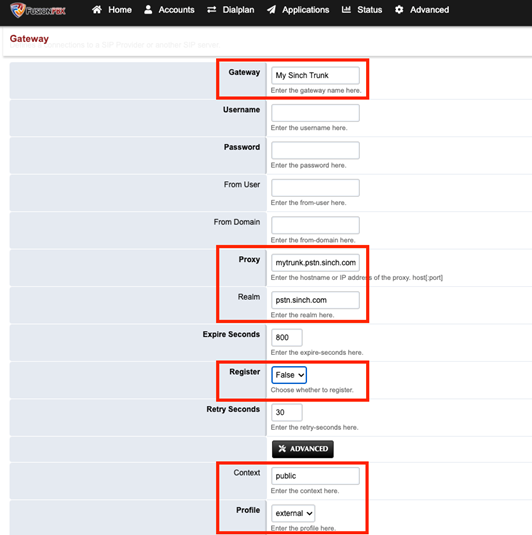532x535 pixels.
Task: Click the 'Enter the context here.' hint
Action: (x=305, y=491)
